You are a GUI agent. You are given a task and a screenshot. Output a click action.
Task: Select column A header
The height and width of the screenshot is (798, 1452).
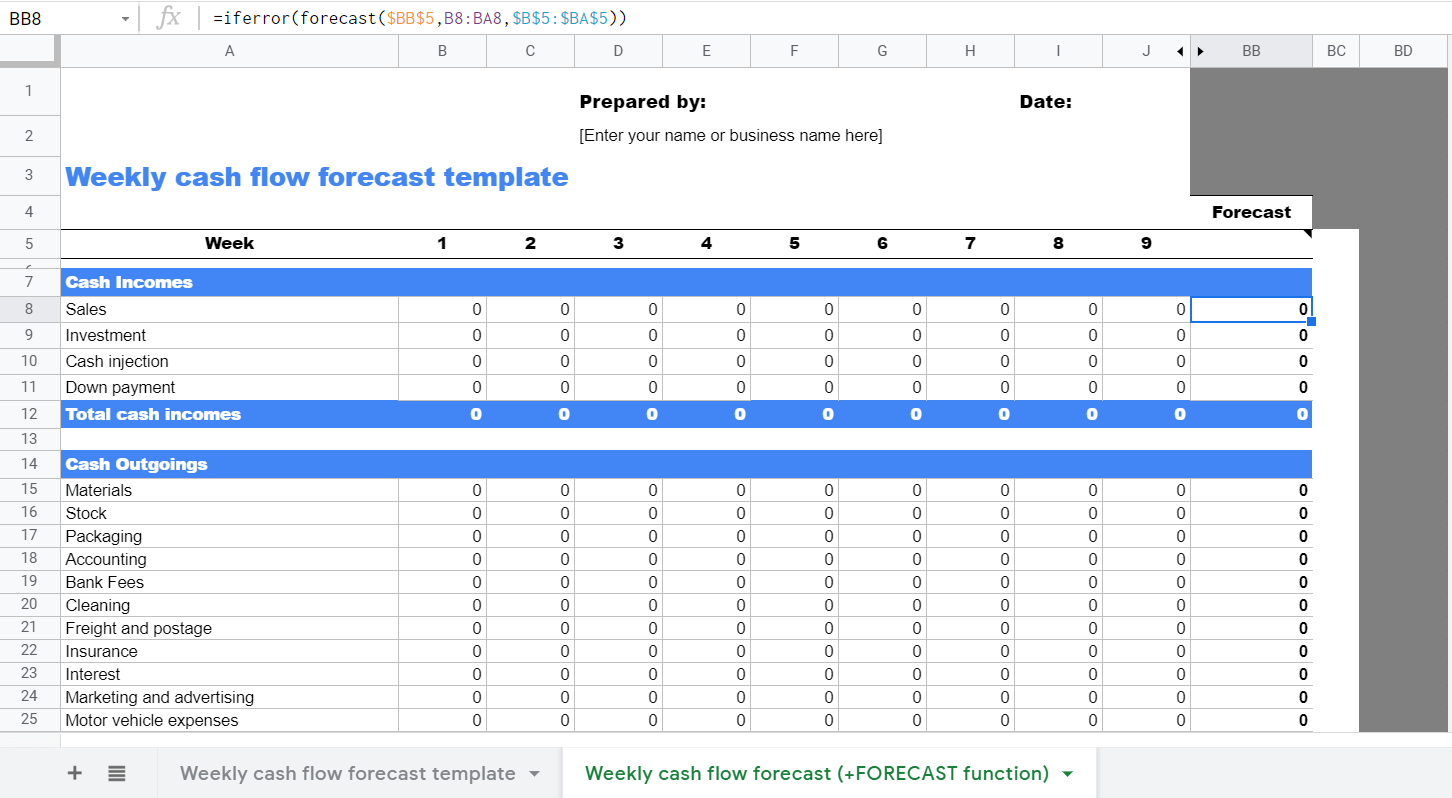tap(229, 51)
